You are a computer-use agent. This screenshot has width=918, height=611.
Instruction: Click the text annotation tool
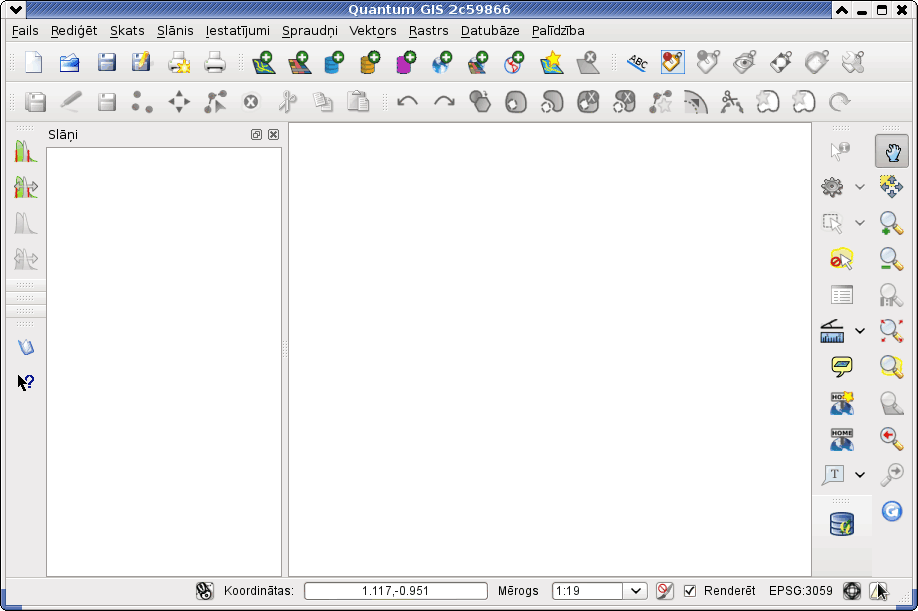pos(833,475)
